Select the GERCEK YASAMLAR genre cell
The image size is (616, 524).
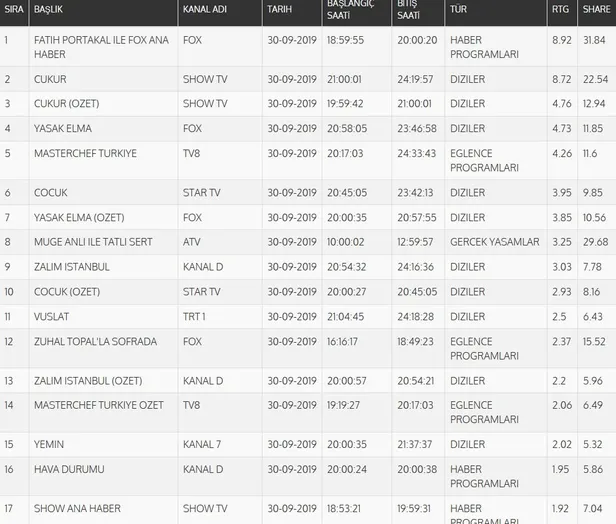[494, 241]
